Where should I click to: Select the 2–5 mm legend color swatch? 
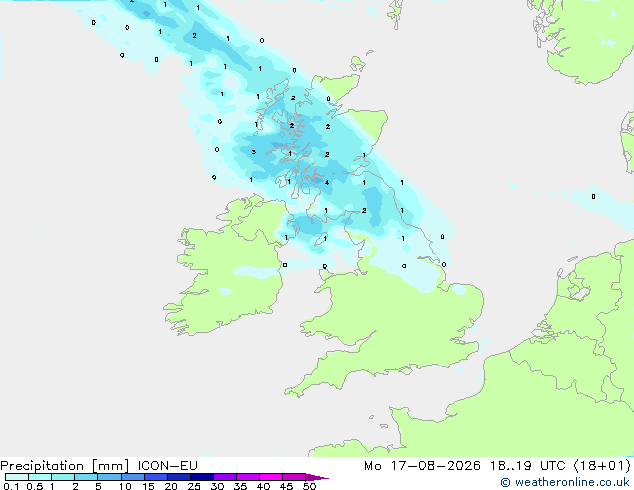coord(86,477)
